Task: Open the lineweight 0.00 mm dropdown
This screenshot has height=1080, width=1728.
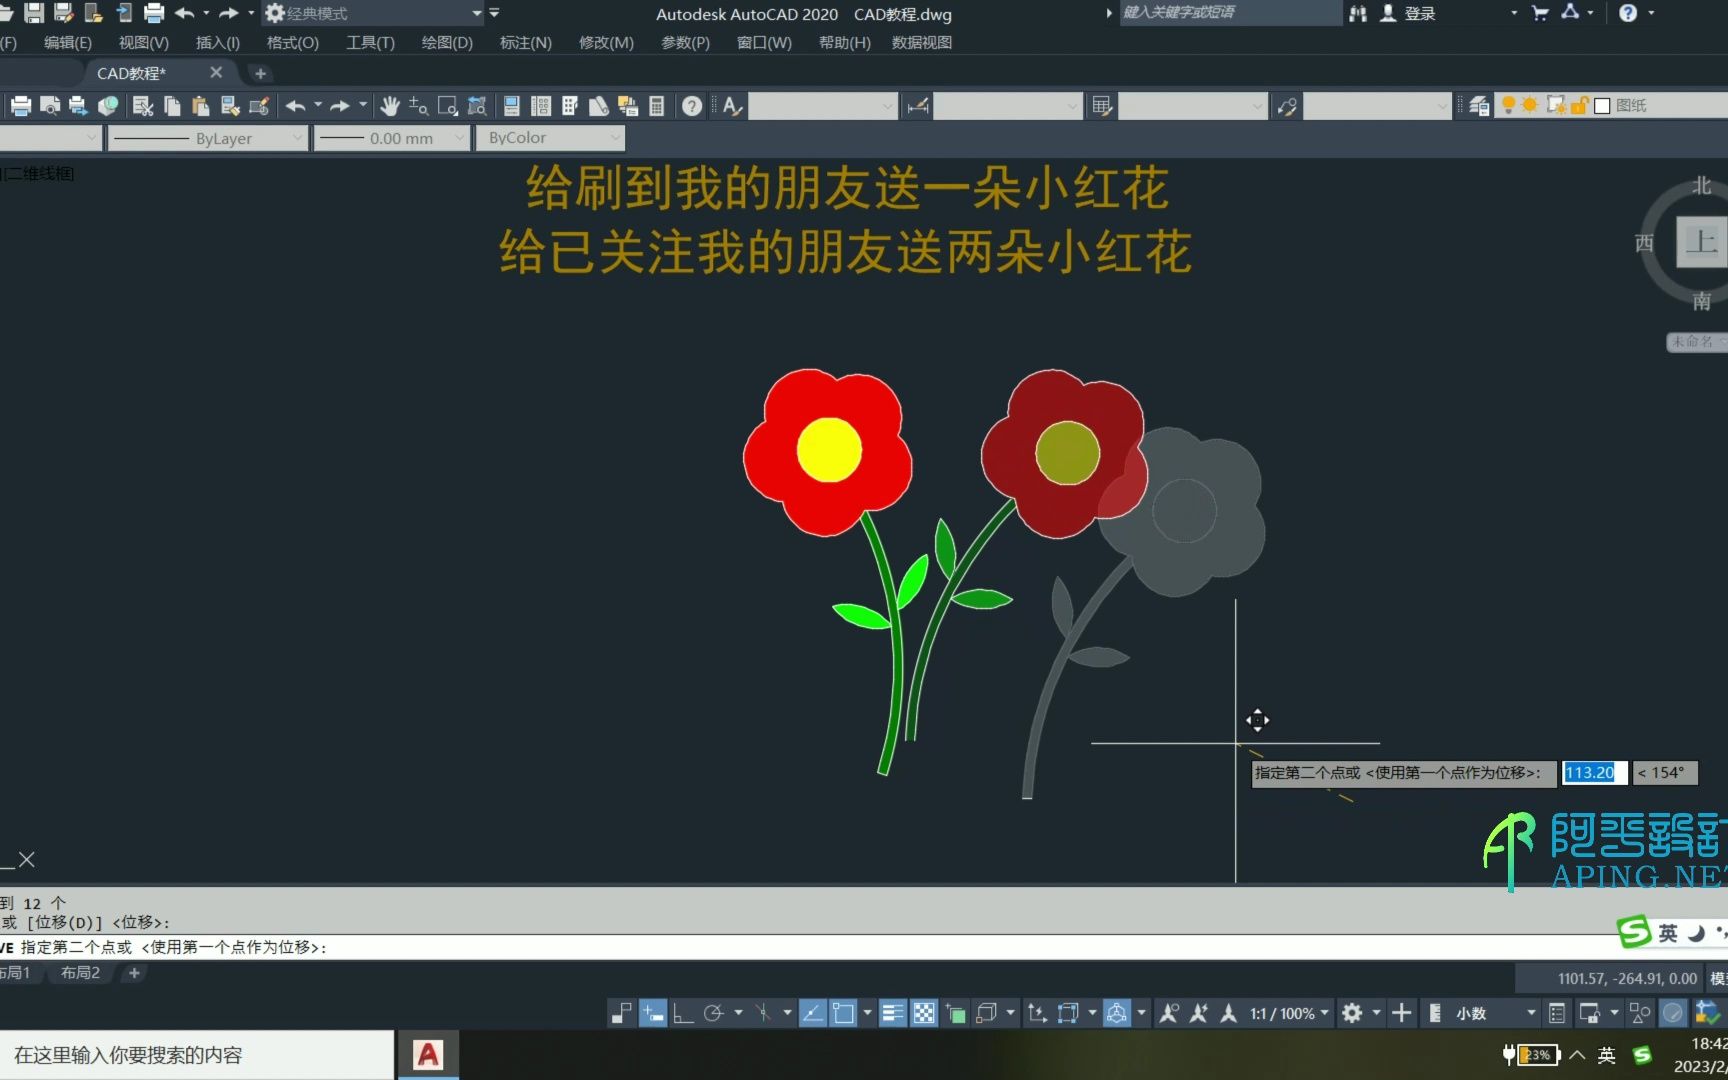Action: (x=392, y=138)
